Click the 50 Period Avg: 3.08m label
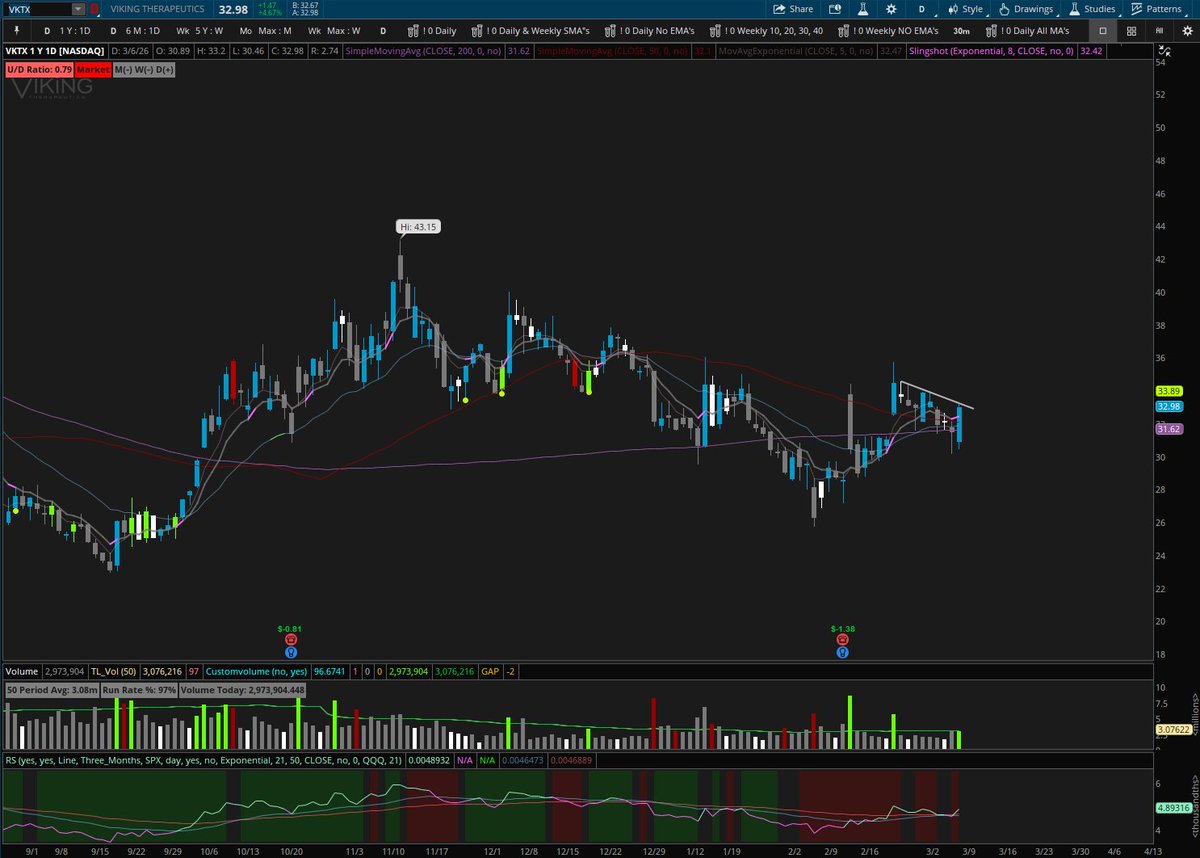 pos(51,690)
